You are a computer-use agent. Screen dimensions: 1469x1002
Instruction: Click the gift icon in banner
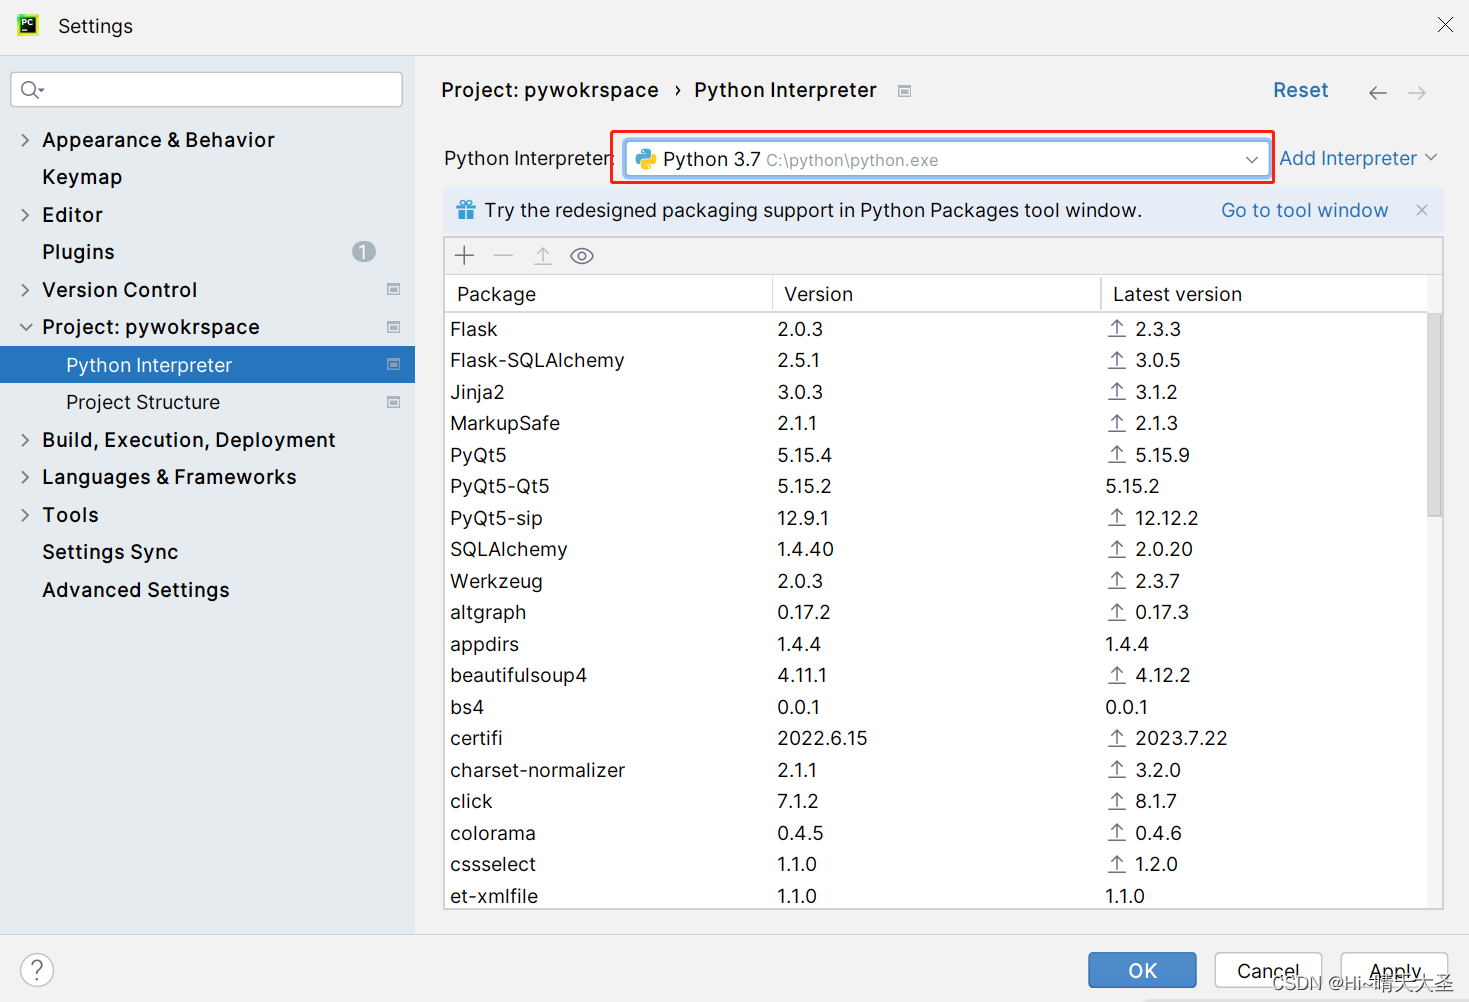[466, 210]
